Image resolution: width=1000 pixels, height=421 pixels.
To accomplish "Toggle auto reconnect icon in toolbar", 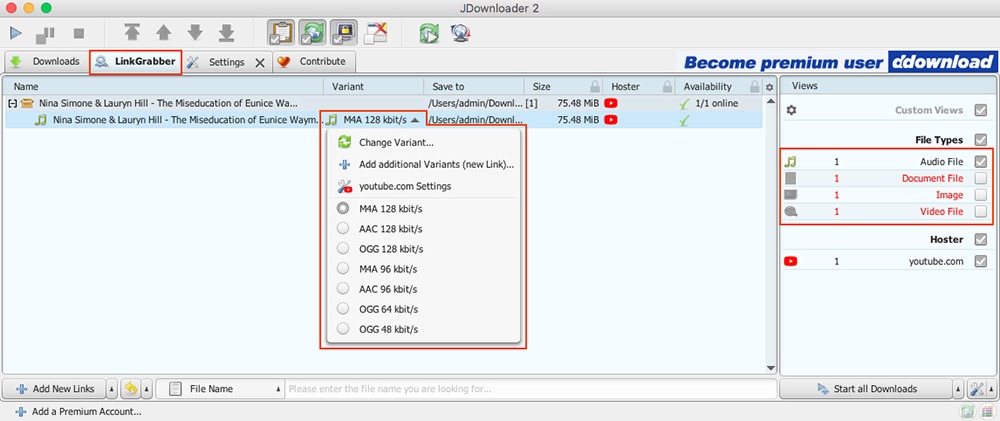I will click(x=312, y=33).
